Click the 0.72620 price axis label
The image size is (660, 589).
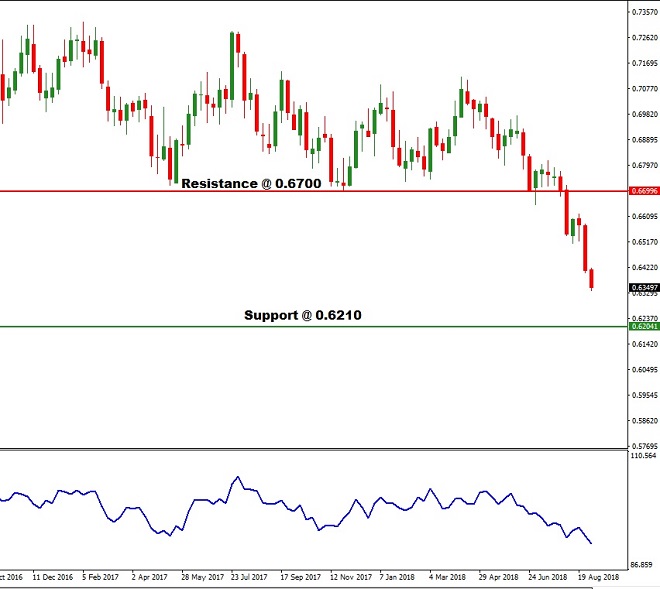pyautogui.click(x=644, y=37)
